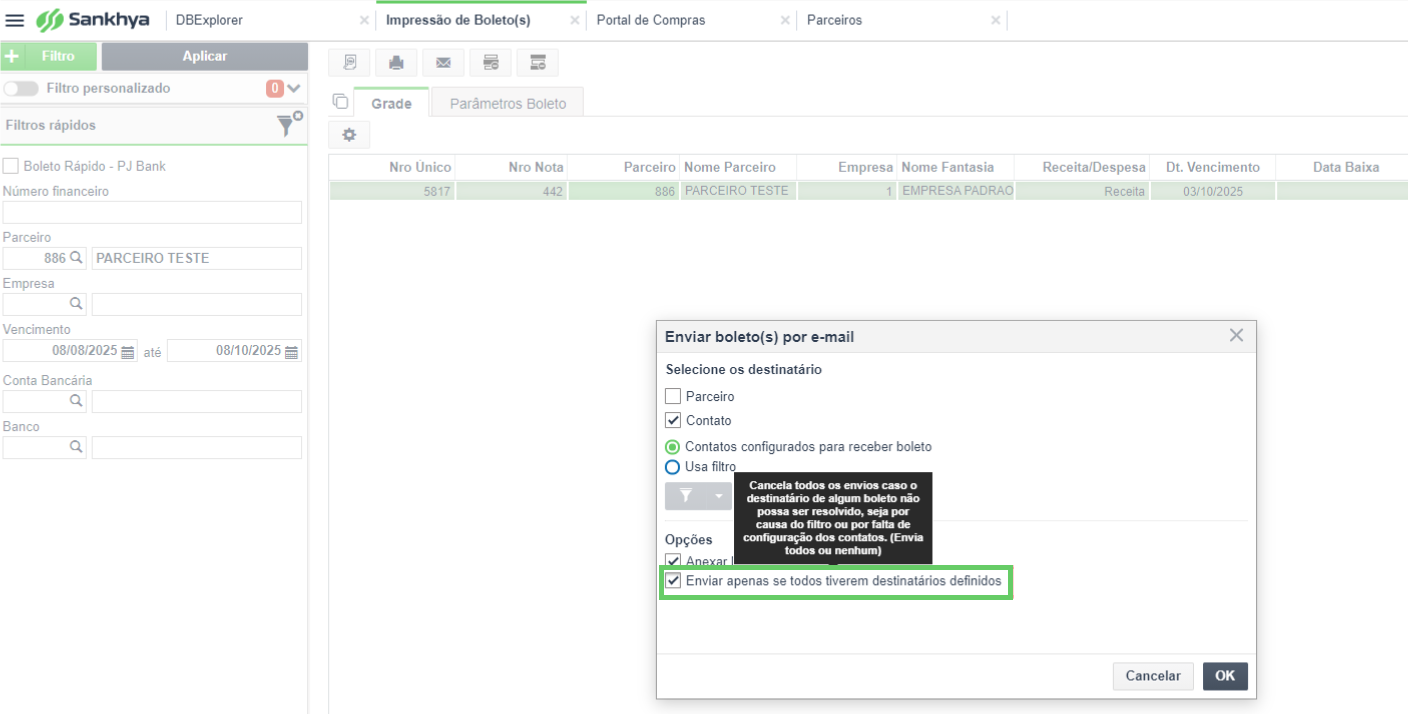The height and width of the screenshot is (714, 1408).
Task: Uncheck the Contato checkbox
Action: coord(673,420)
